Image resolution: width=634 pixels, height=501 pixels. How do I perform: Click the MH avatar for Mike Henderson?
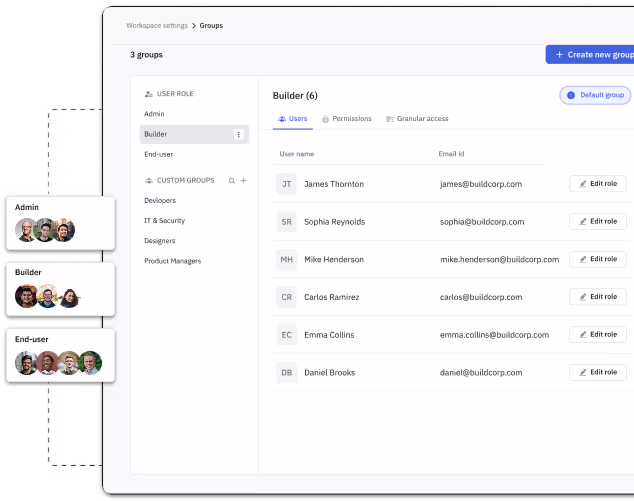click(287, 259)
